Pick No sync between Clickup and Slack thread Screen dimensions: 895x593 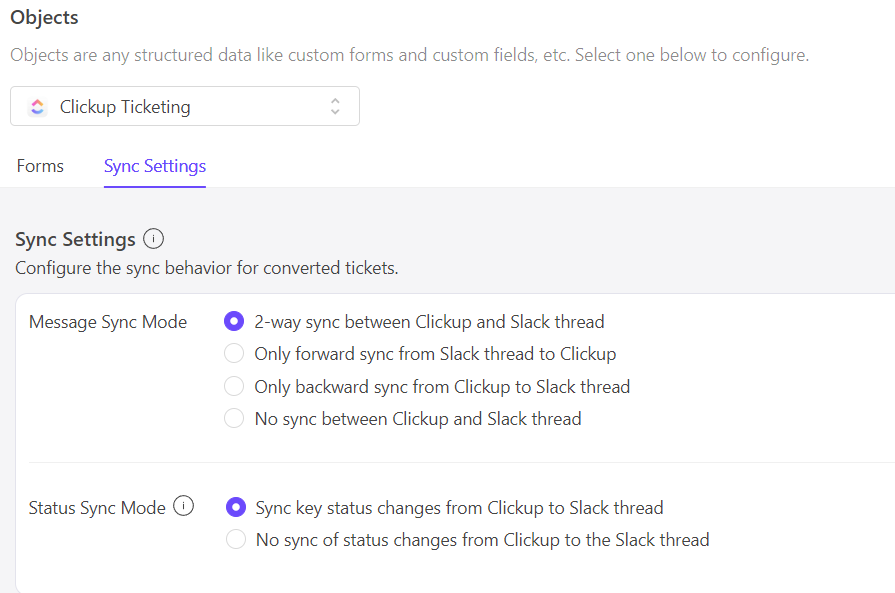(x=234, y=419)
